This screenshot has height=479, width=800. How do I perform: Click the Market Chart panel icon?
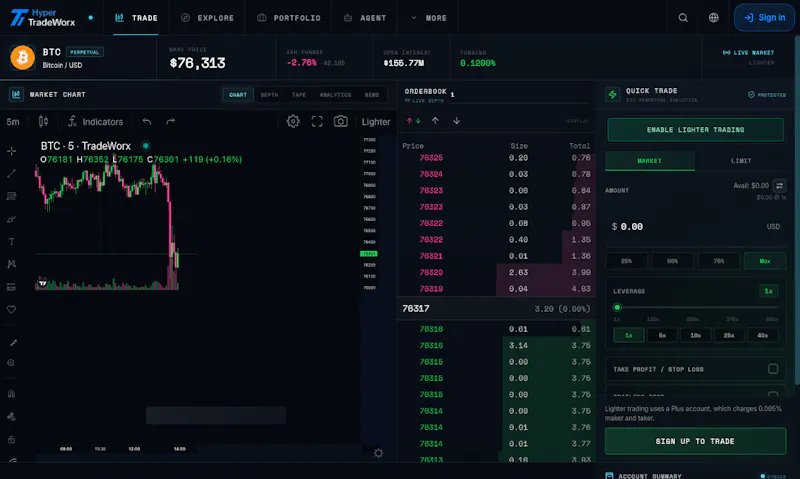pyautogui.click(x=16, y=94)
